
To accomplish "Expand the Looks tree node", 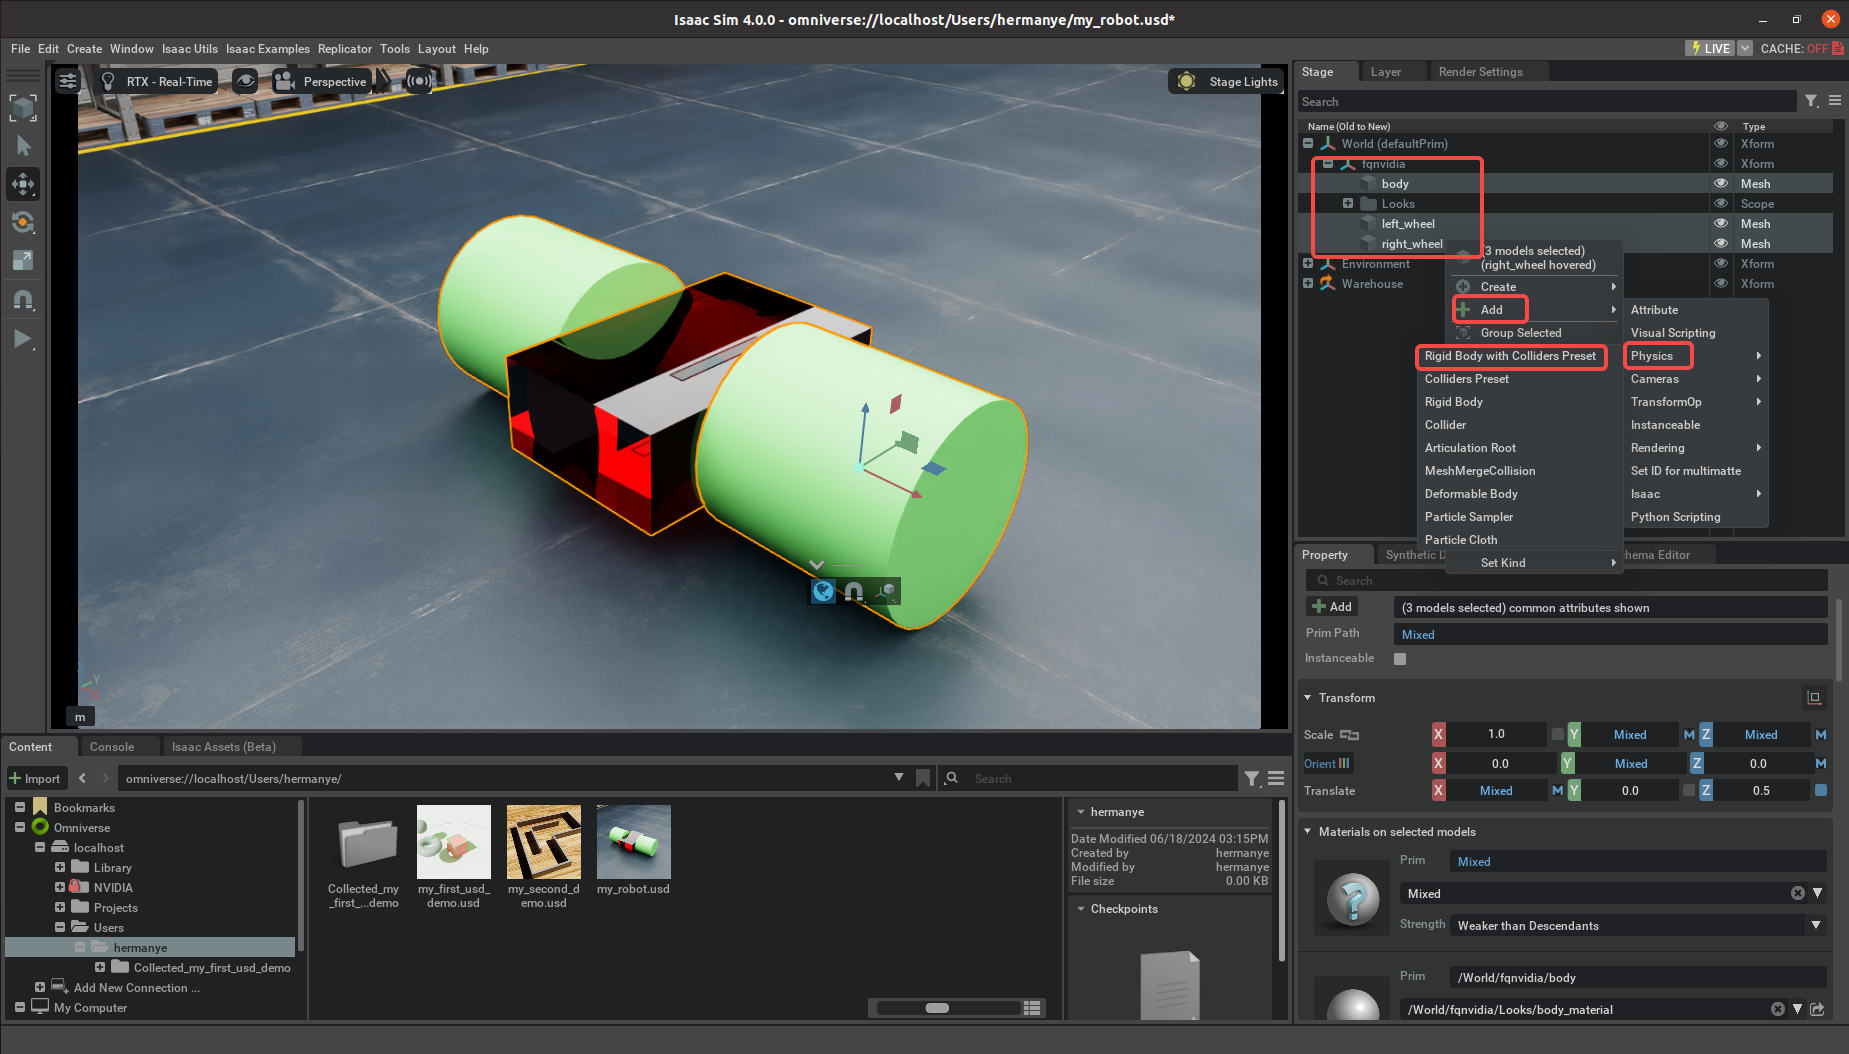I will click(1348, 204).
